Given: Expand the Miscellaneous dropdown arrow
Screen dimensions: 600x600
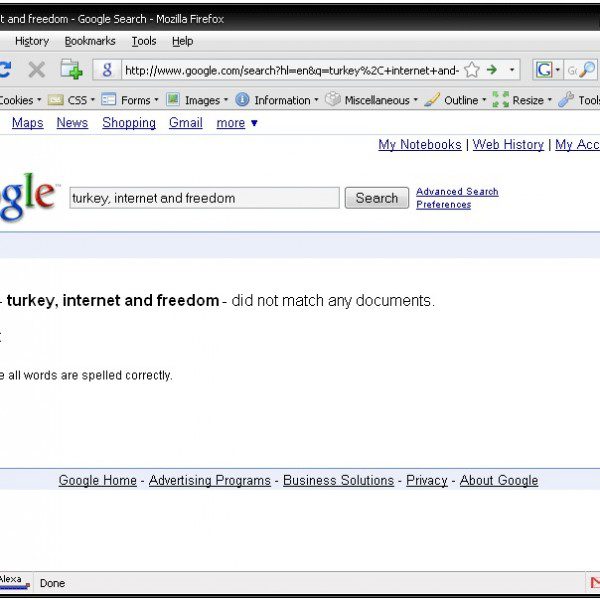Looking at the screenshot, I should click(x=416, y=100).
